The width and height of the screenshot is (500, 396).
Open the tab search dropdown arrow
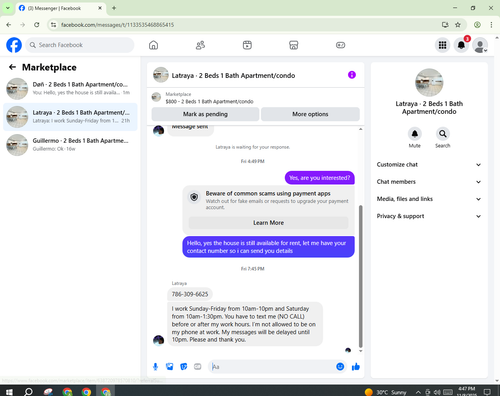7,8
